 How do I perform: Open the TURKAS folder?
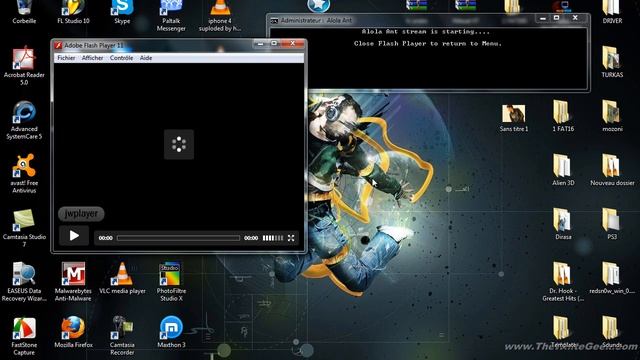click(612, 62)
